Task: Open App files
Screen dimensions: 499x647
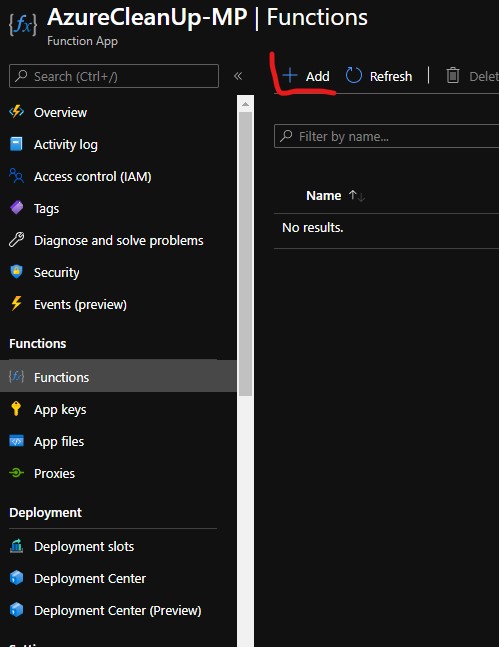Action: (x=59, y=442)
